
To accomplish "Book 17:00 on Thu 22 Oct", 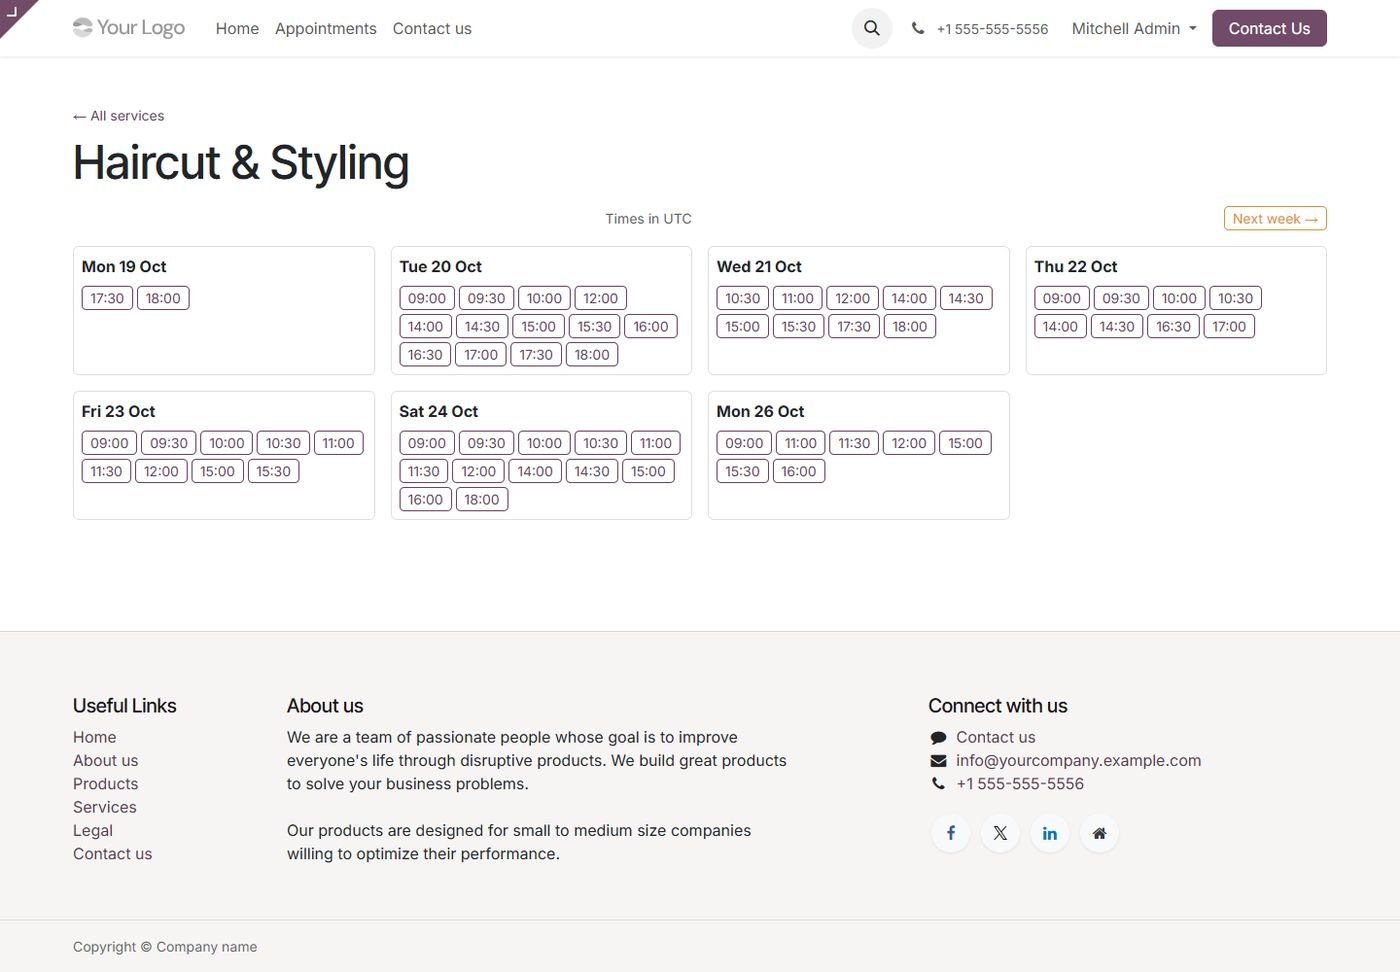I will [x=1229, y=326].
